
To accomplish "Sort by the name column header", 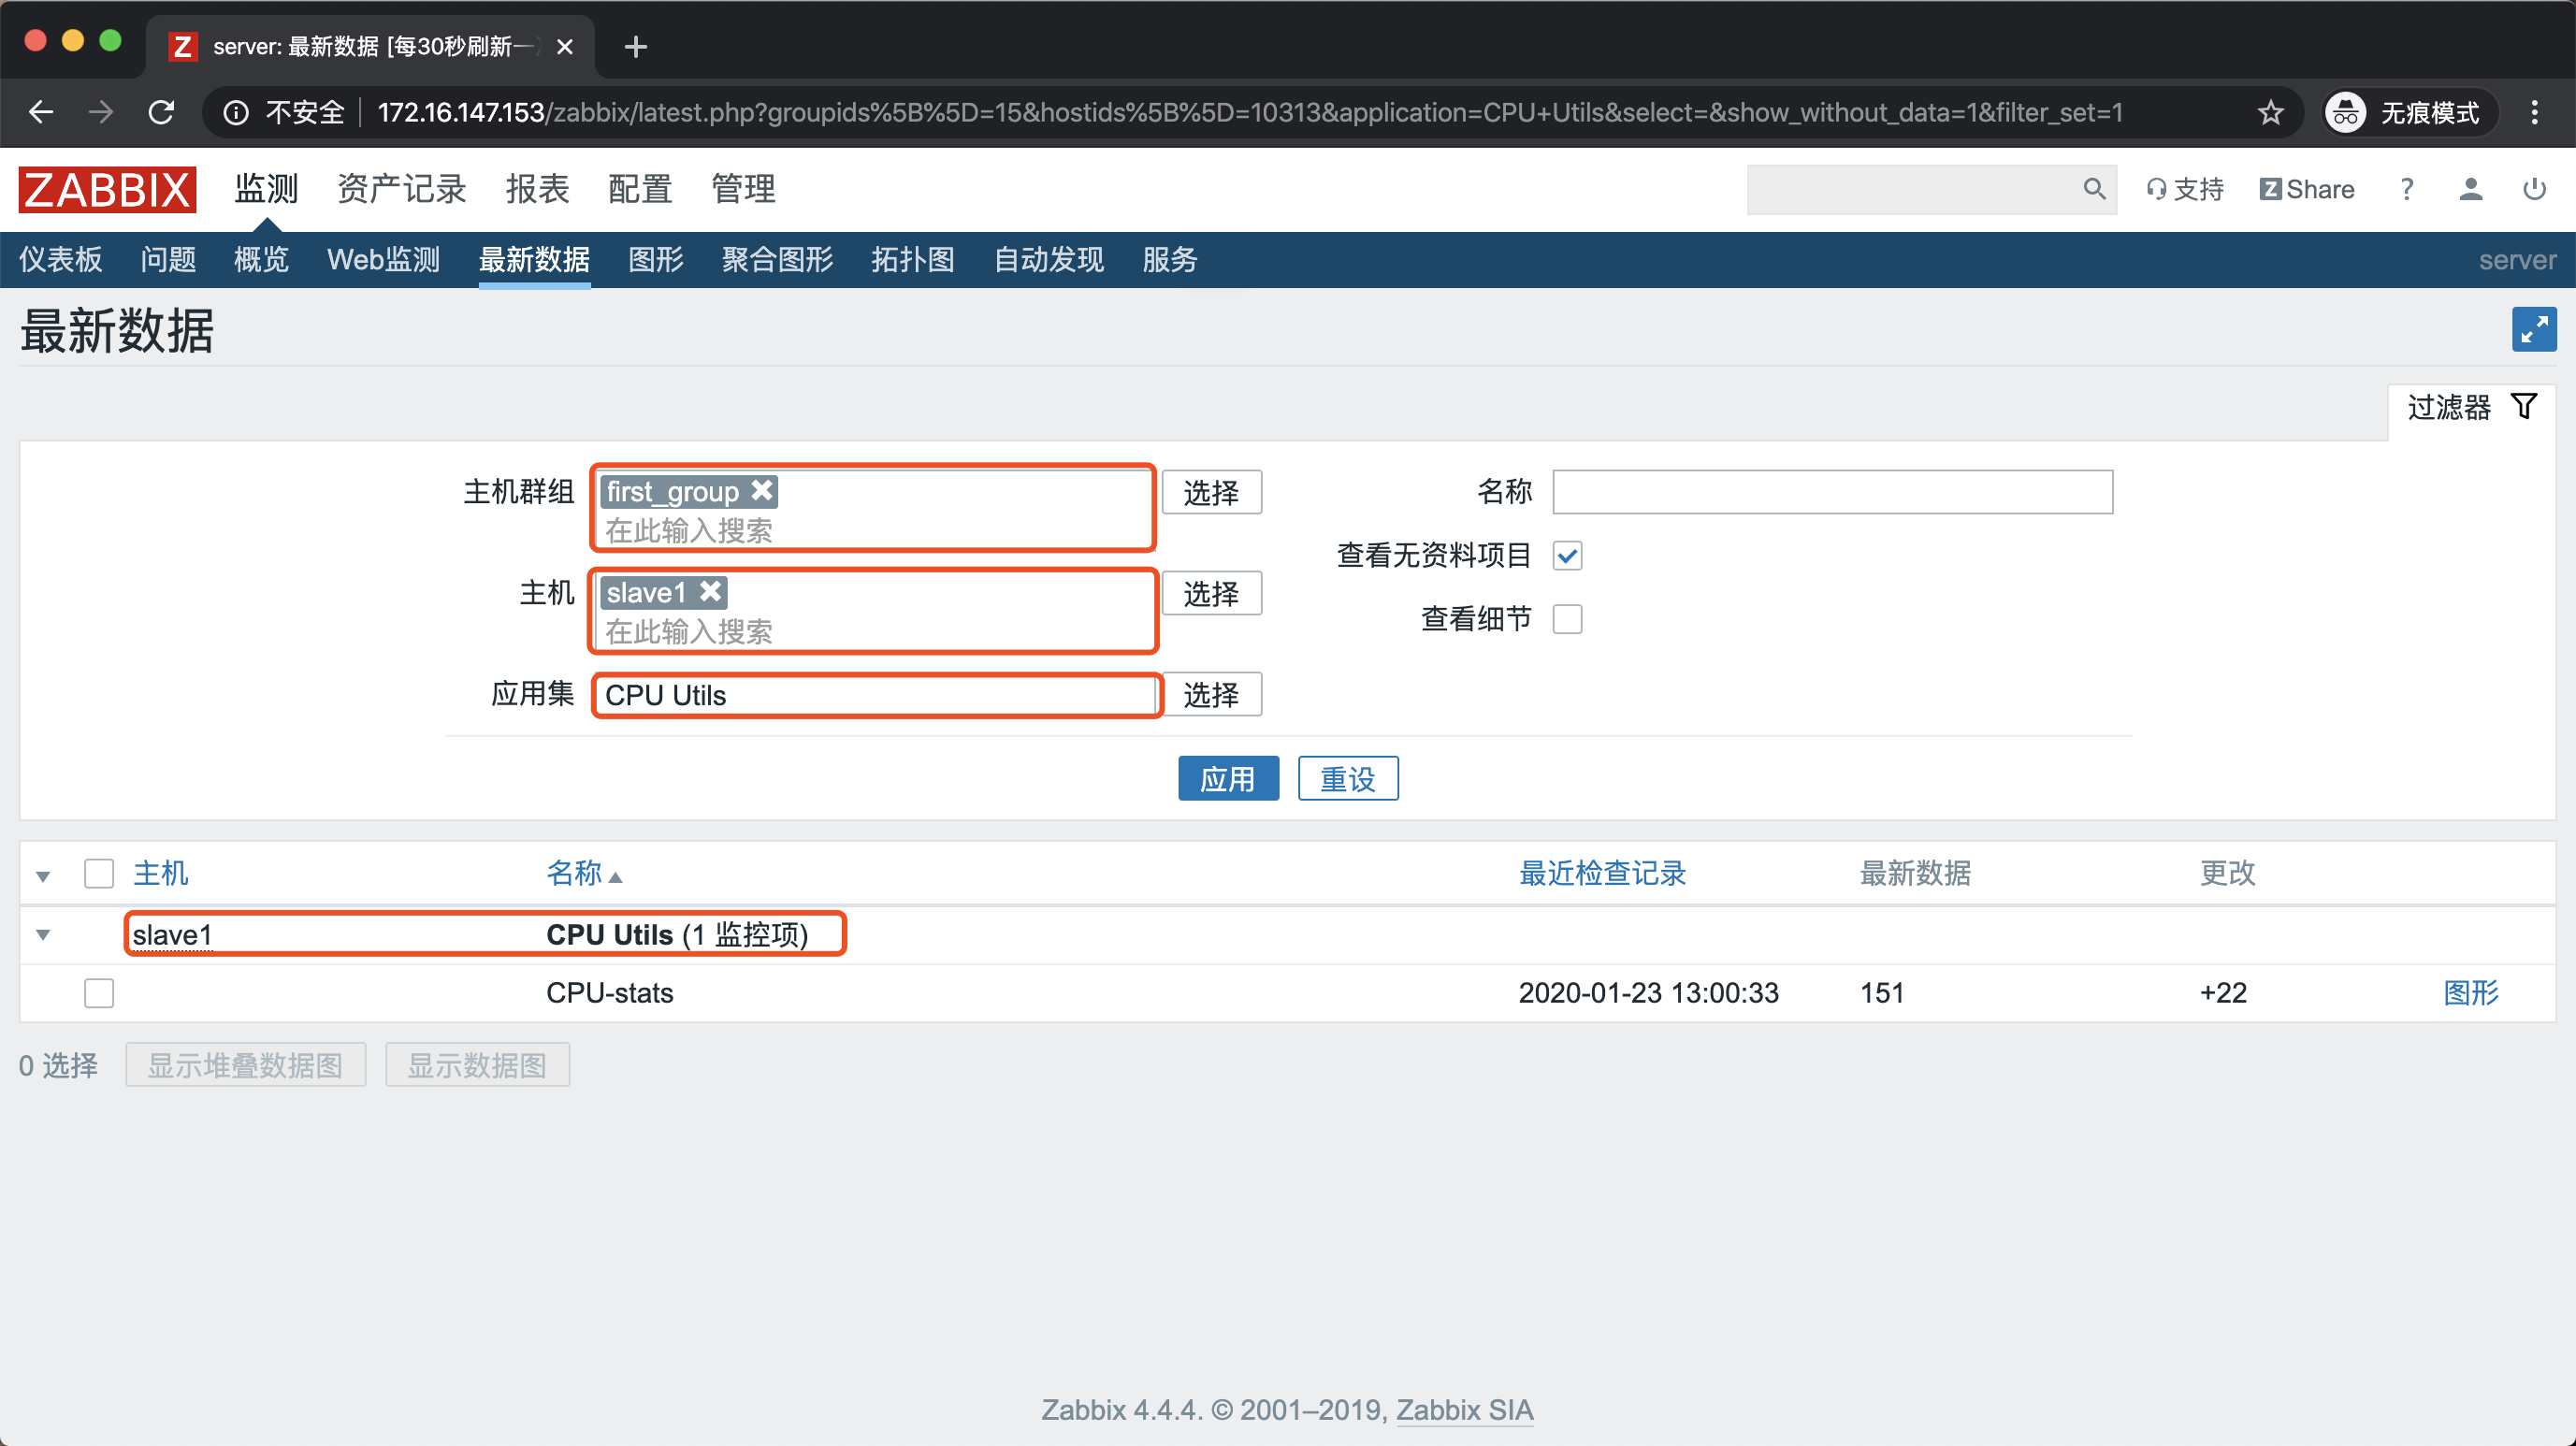I will click(x=574, y=873).
